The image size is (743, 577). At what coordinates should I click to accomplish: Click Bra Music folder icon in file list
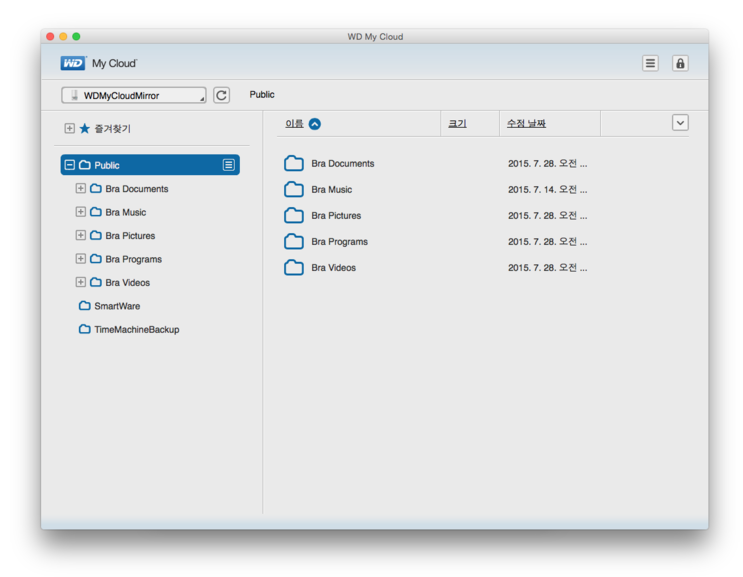pos(294,189)
